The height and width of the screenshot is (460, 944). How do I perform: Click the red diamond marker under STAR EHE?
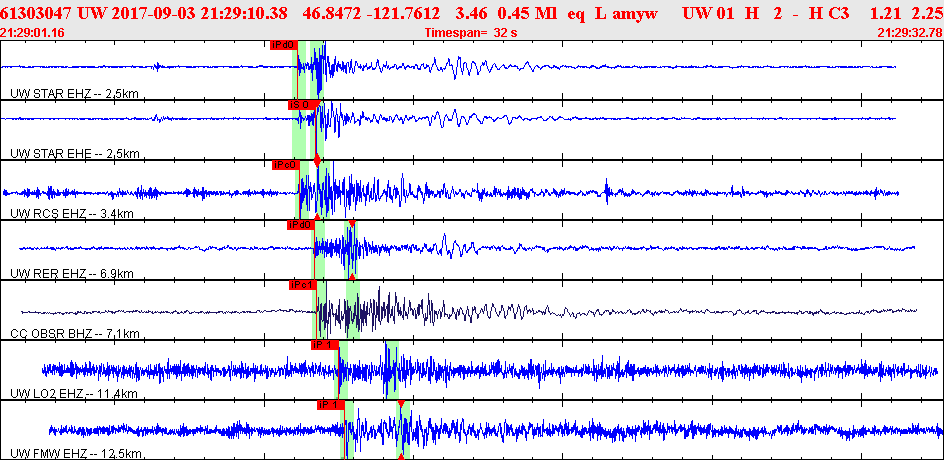pyautogui.click(x=317, y=160)
